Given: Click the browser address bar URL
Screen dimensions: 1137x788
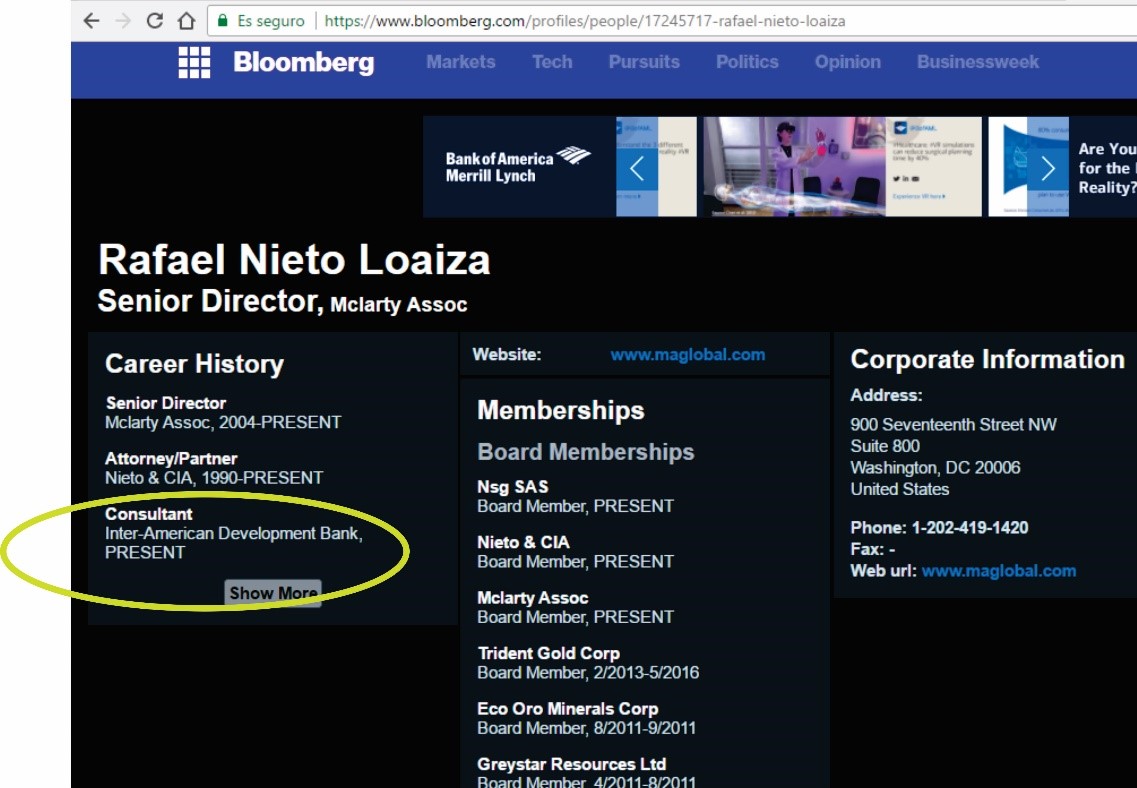Looking at the screenshot, I should pos(584,21).
